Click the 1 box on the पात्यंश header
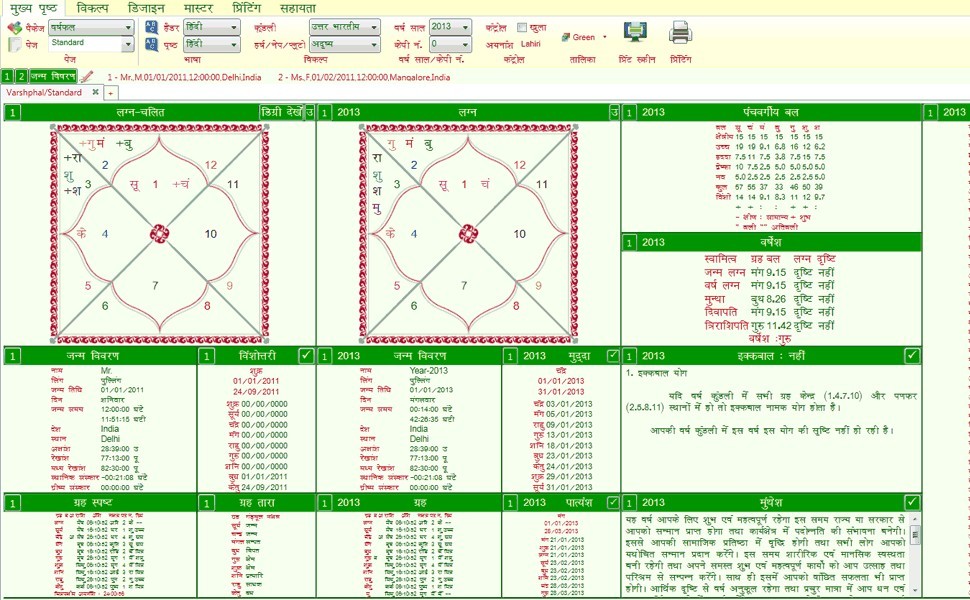970x600 pixels. click(510, 503)
